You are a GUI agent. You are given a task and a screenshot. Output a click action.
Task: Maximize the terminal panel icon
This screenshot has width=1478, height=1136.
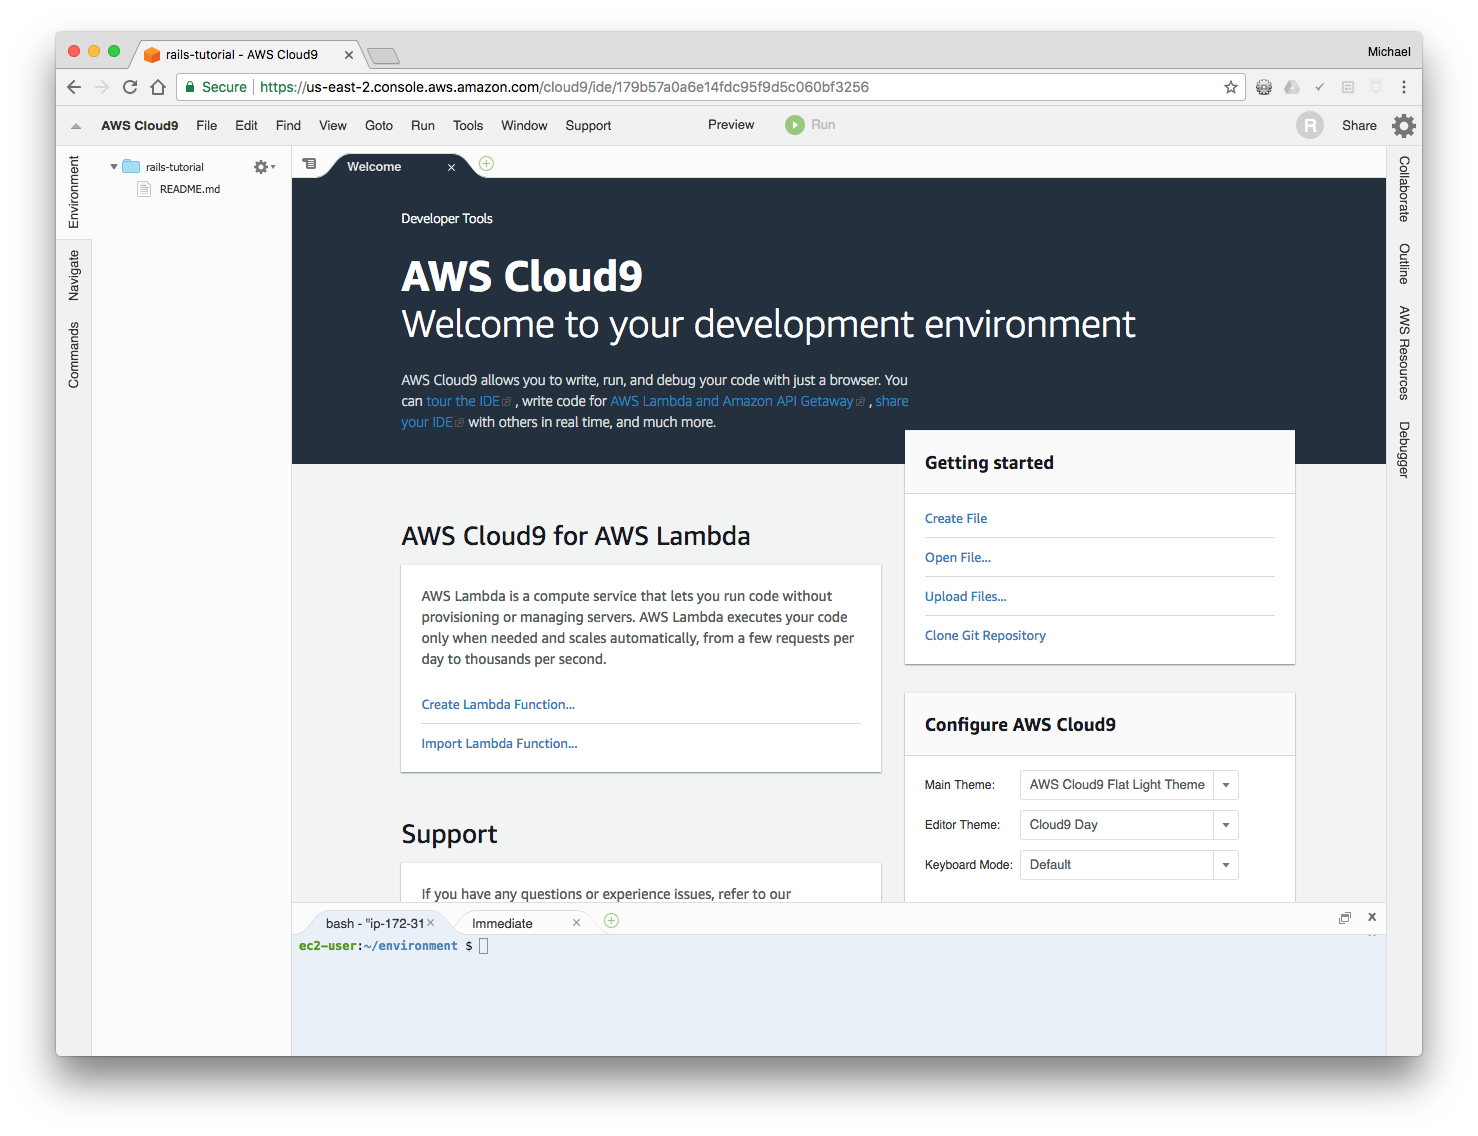coord(1345,918)
